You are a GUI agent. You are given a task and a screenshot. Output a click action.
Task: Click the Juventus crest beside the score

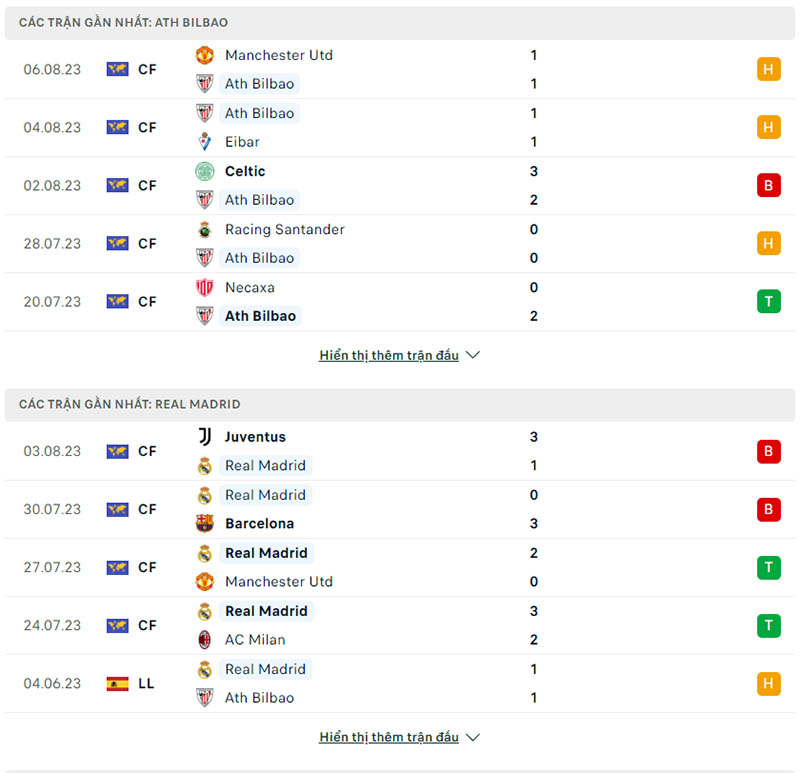(x=205, y=437)
